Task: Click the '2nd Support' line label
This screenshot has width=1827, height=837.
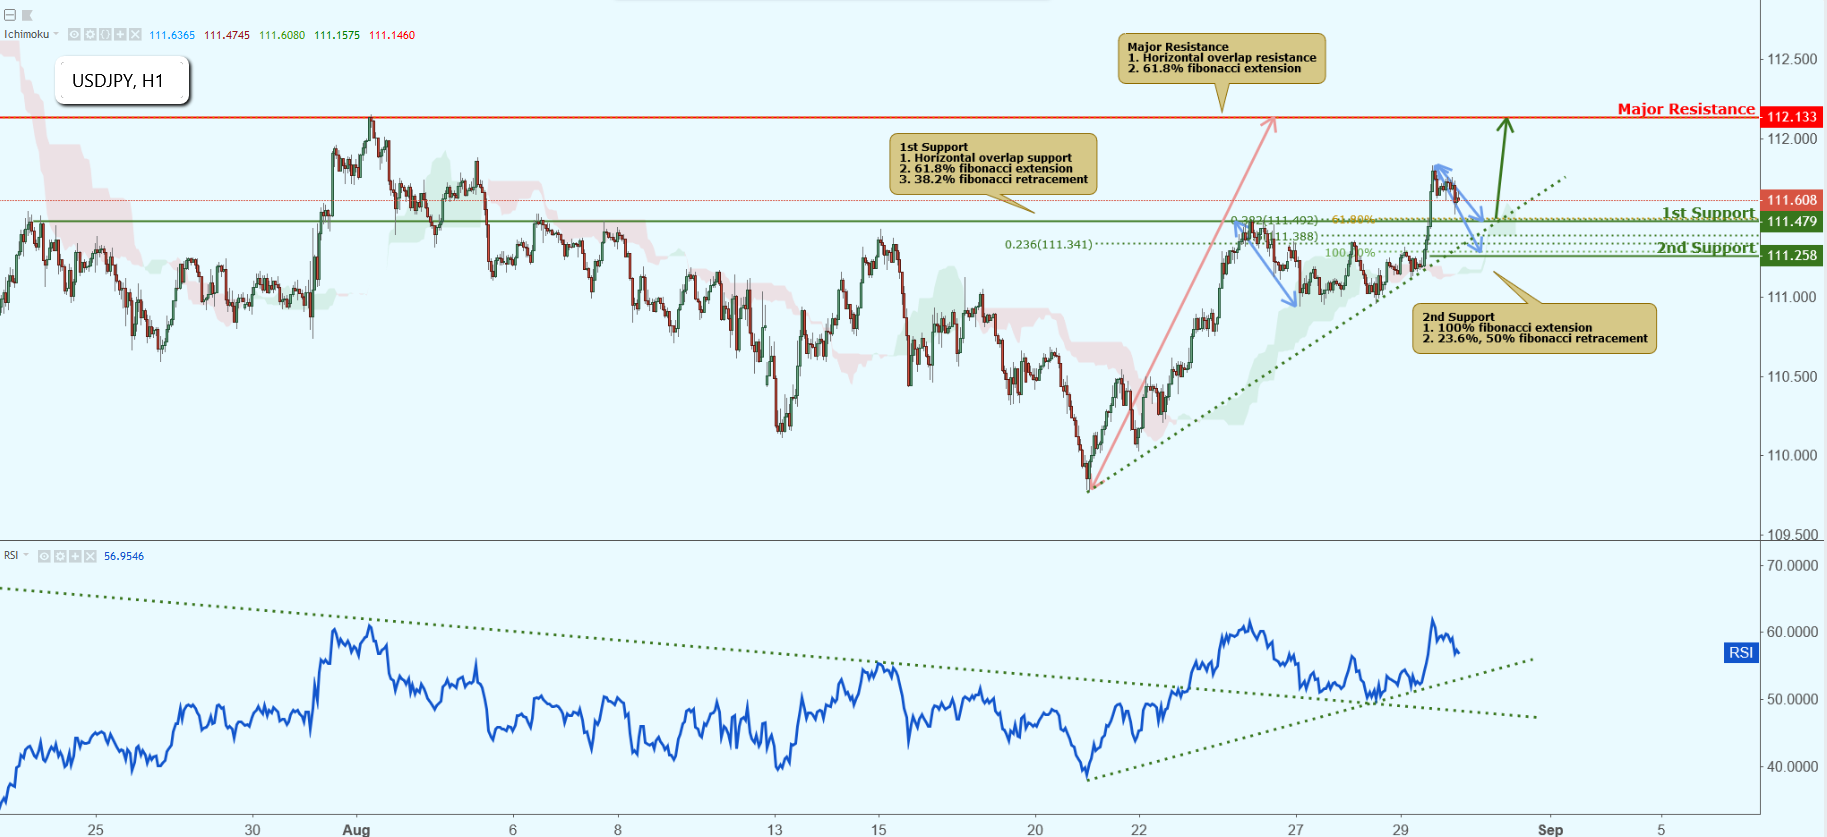Action: (1706, 247)
